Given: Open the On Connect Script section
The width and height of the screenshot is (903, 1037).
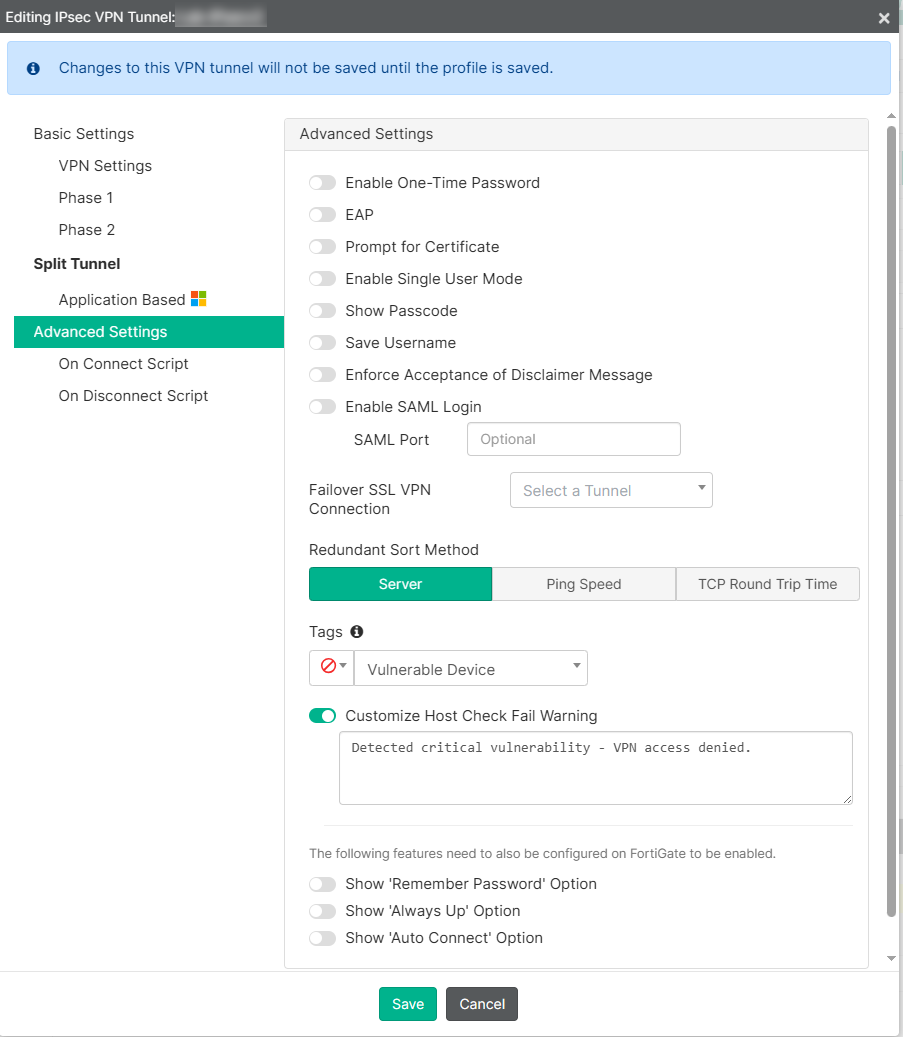Looking at the screenshot, I should pyautogui.click(x=124, y=364).
